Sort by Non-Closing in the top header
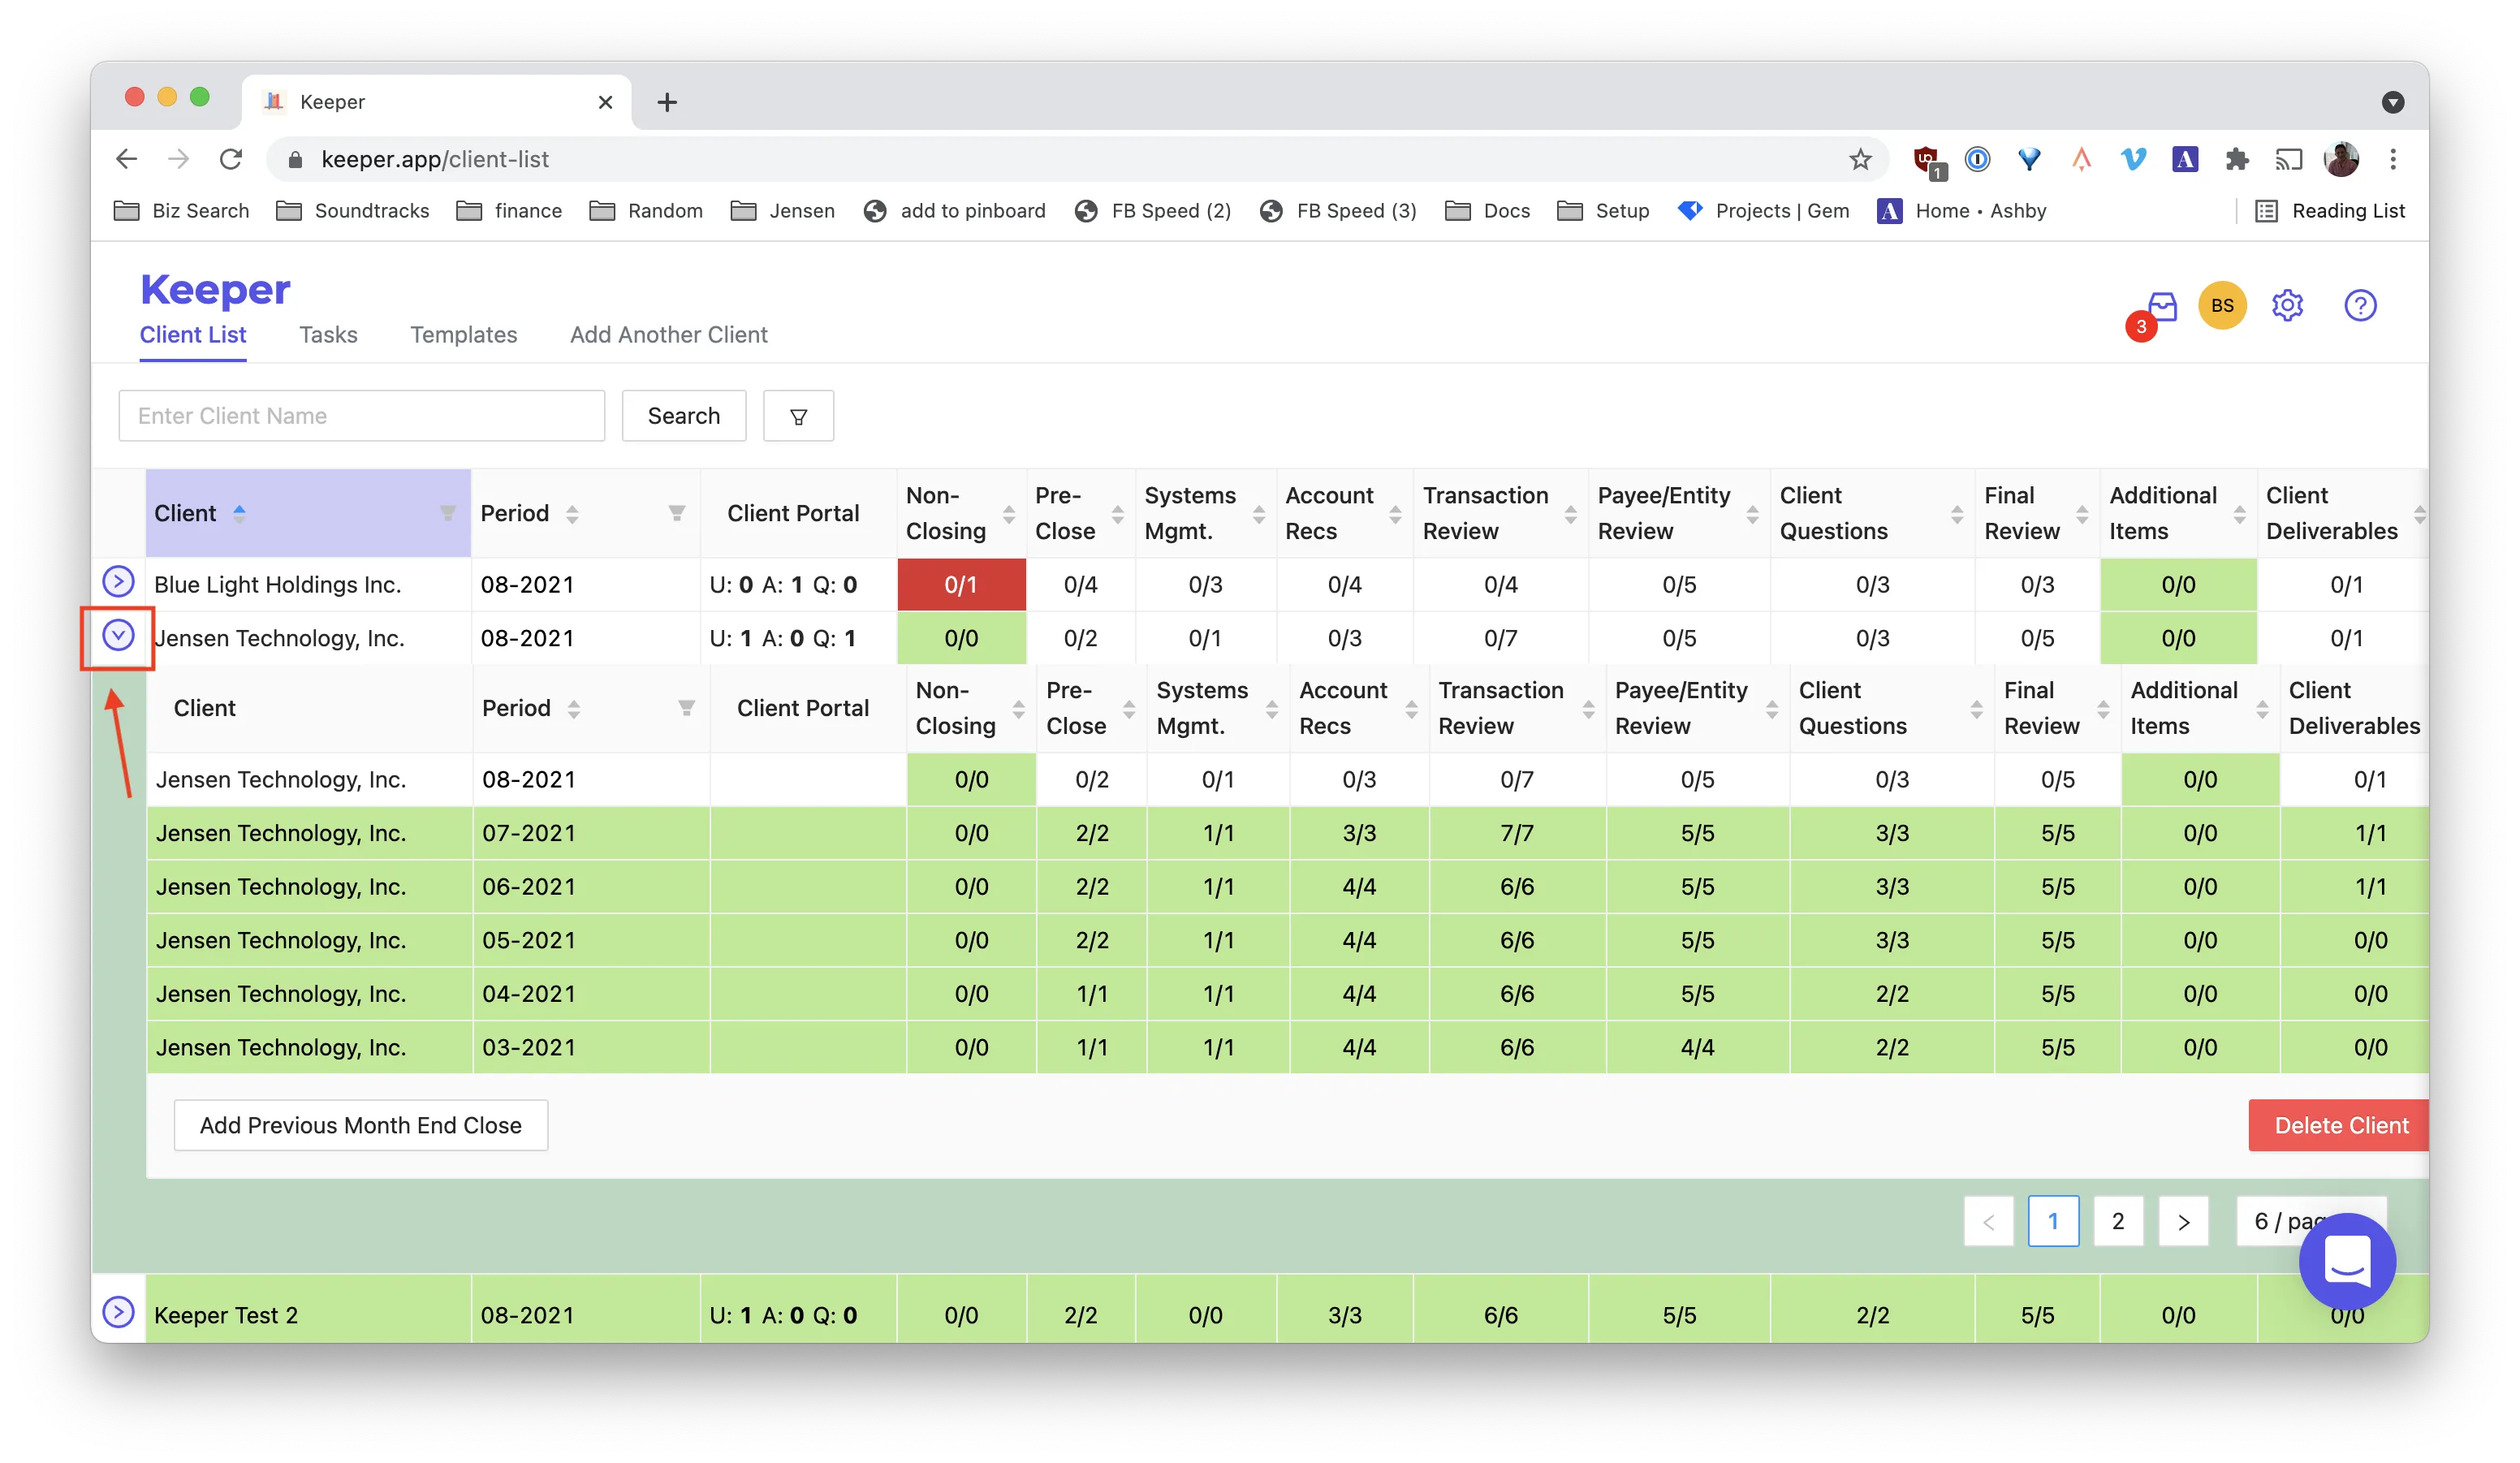The height and width of the screenshot is (1463, 2520). click(1009, 514)
